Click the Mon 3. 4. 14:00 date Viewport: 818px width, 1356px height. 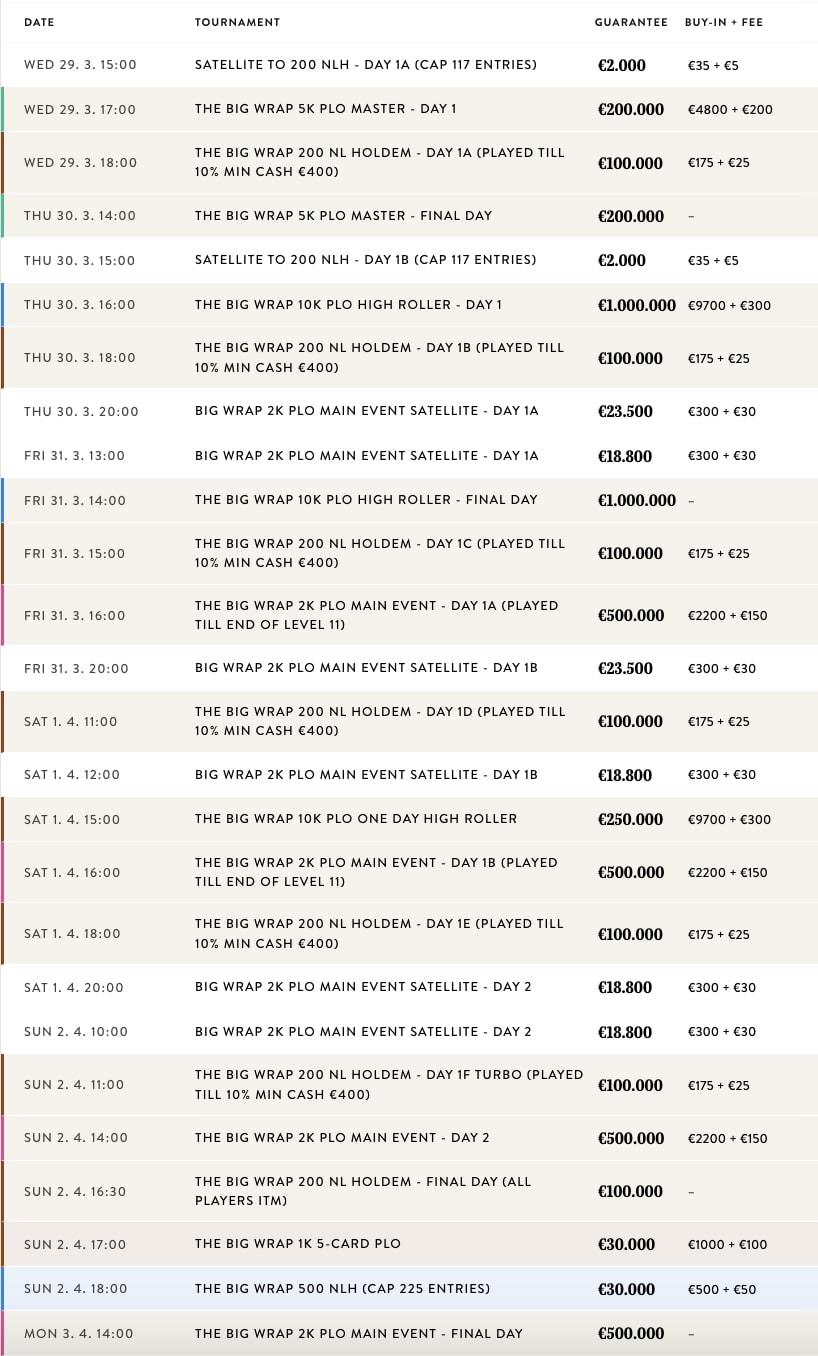[78, 1333]
